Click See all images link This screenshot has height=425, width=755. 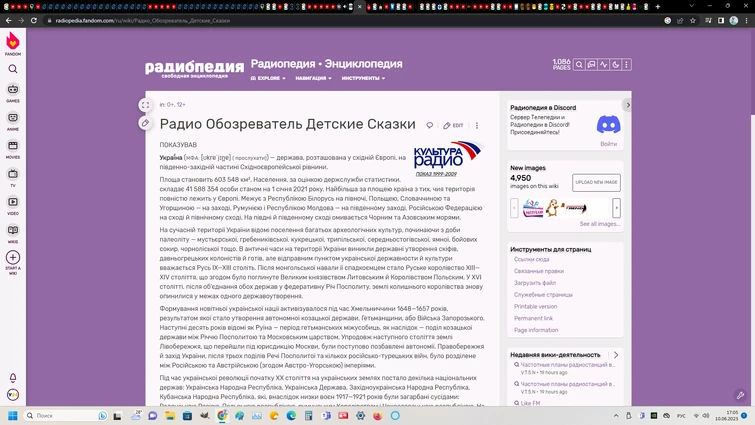pyautogui.click(x=599, y=224)
